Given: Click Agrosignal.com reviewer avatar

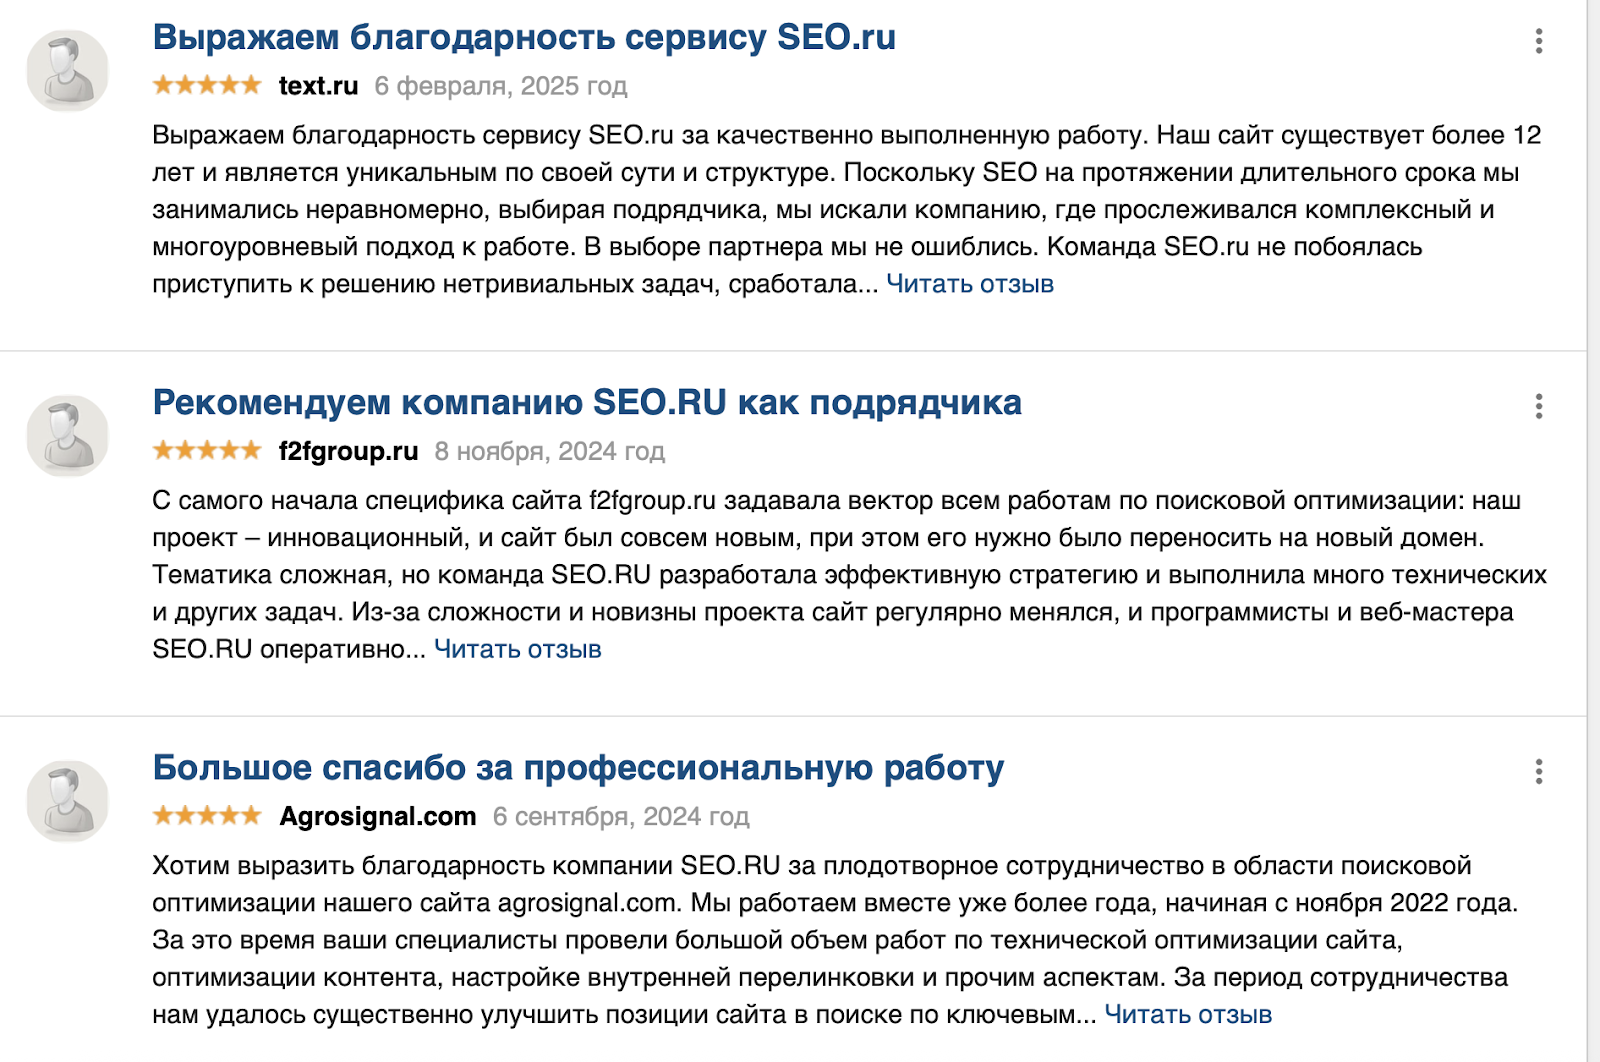Looking at the screenshot, I should pyautogui.click(x=67, y=800).
